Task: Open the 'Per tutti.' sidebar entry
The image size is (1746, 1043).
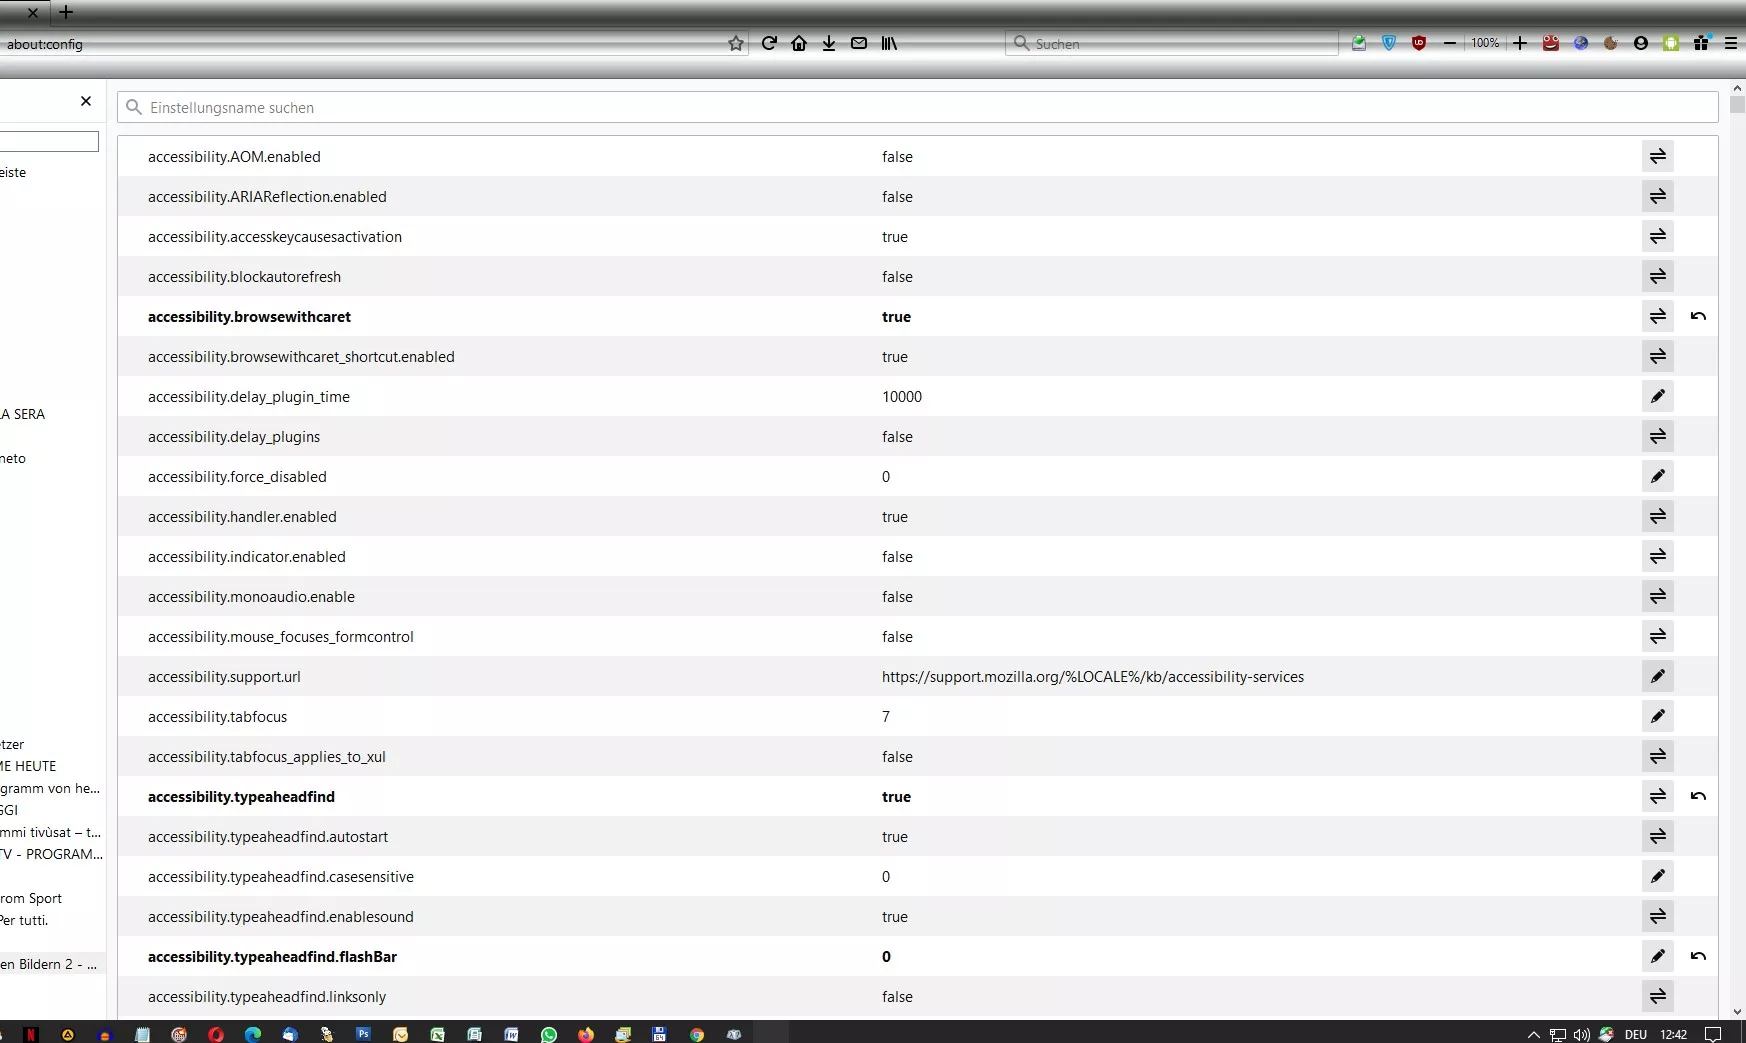Action: click(x=24, y=920)
